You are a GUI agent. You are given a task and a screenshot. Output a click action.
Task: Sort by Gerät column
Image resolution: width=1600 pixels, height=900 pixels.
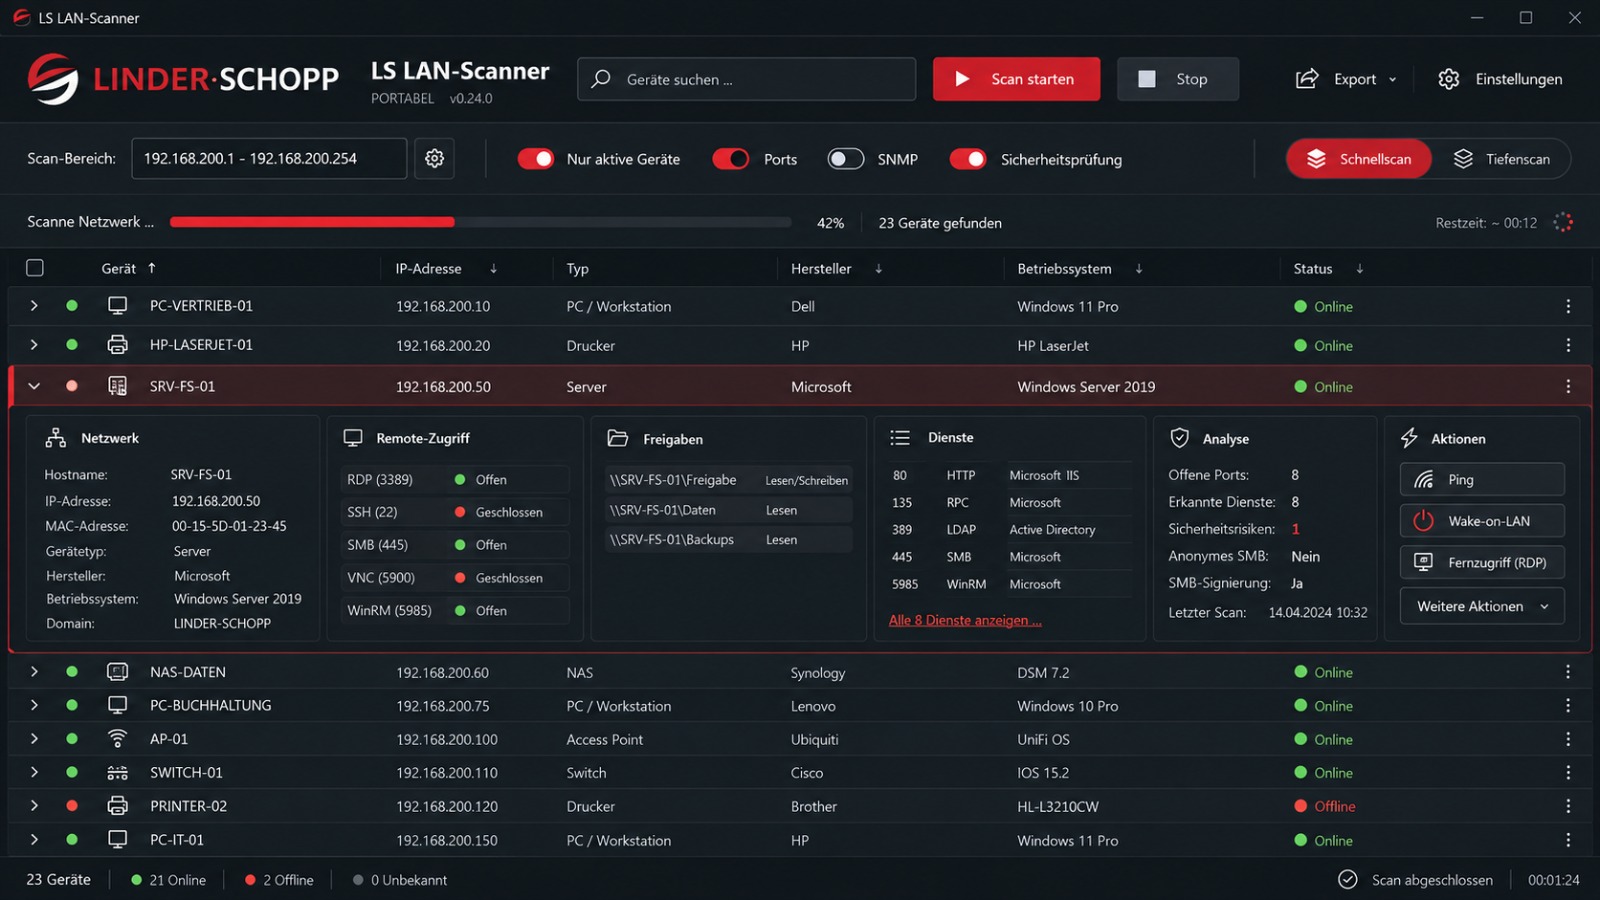pyautogui.click(x=128, y=268)
